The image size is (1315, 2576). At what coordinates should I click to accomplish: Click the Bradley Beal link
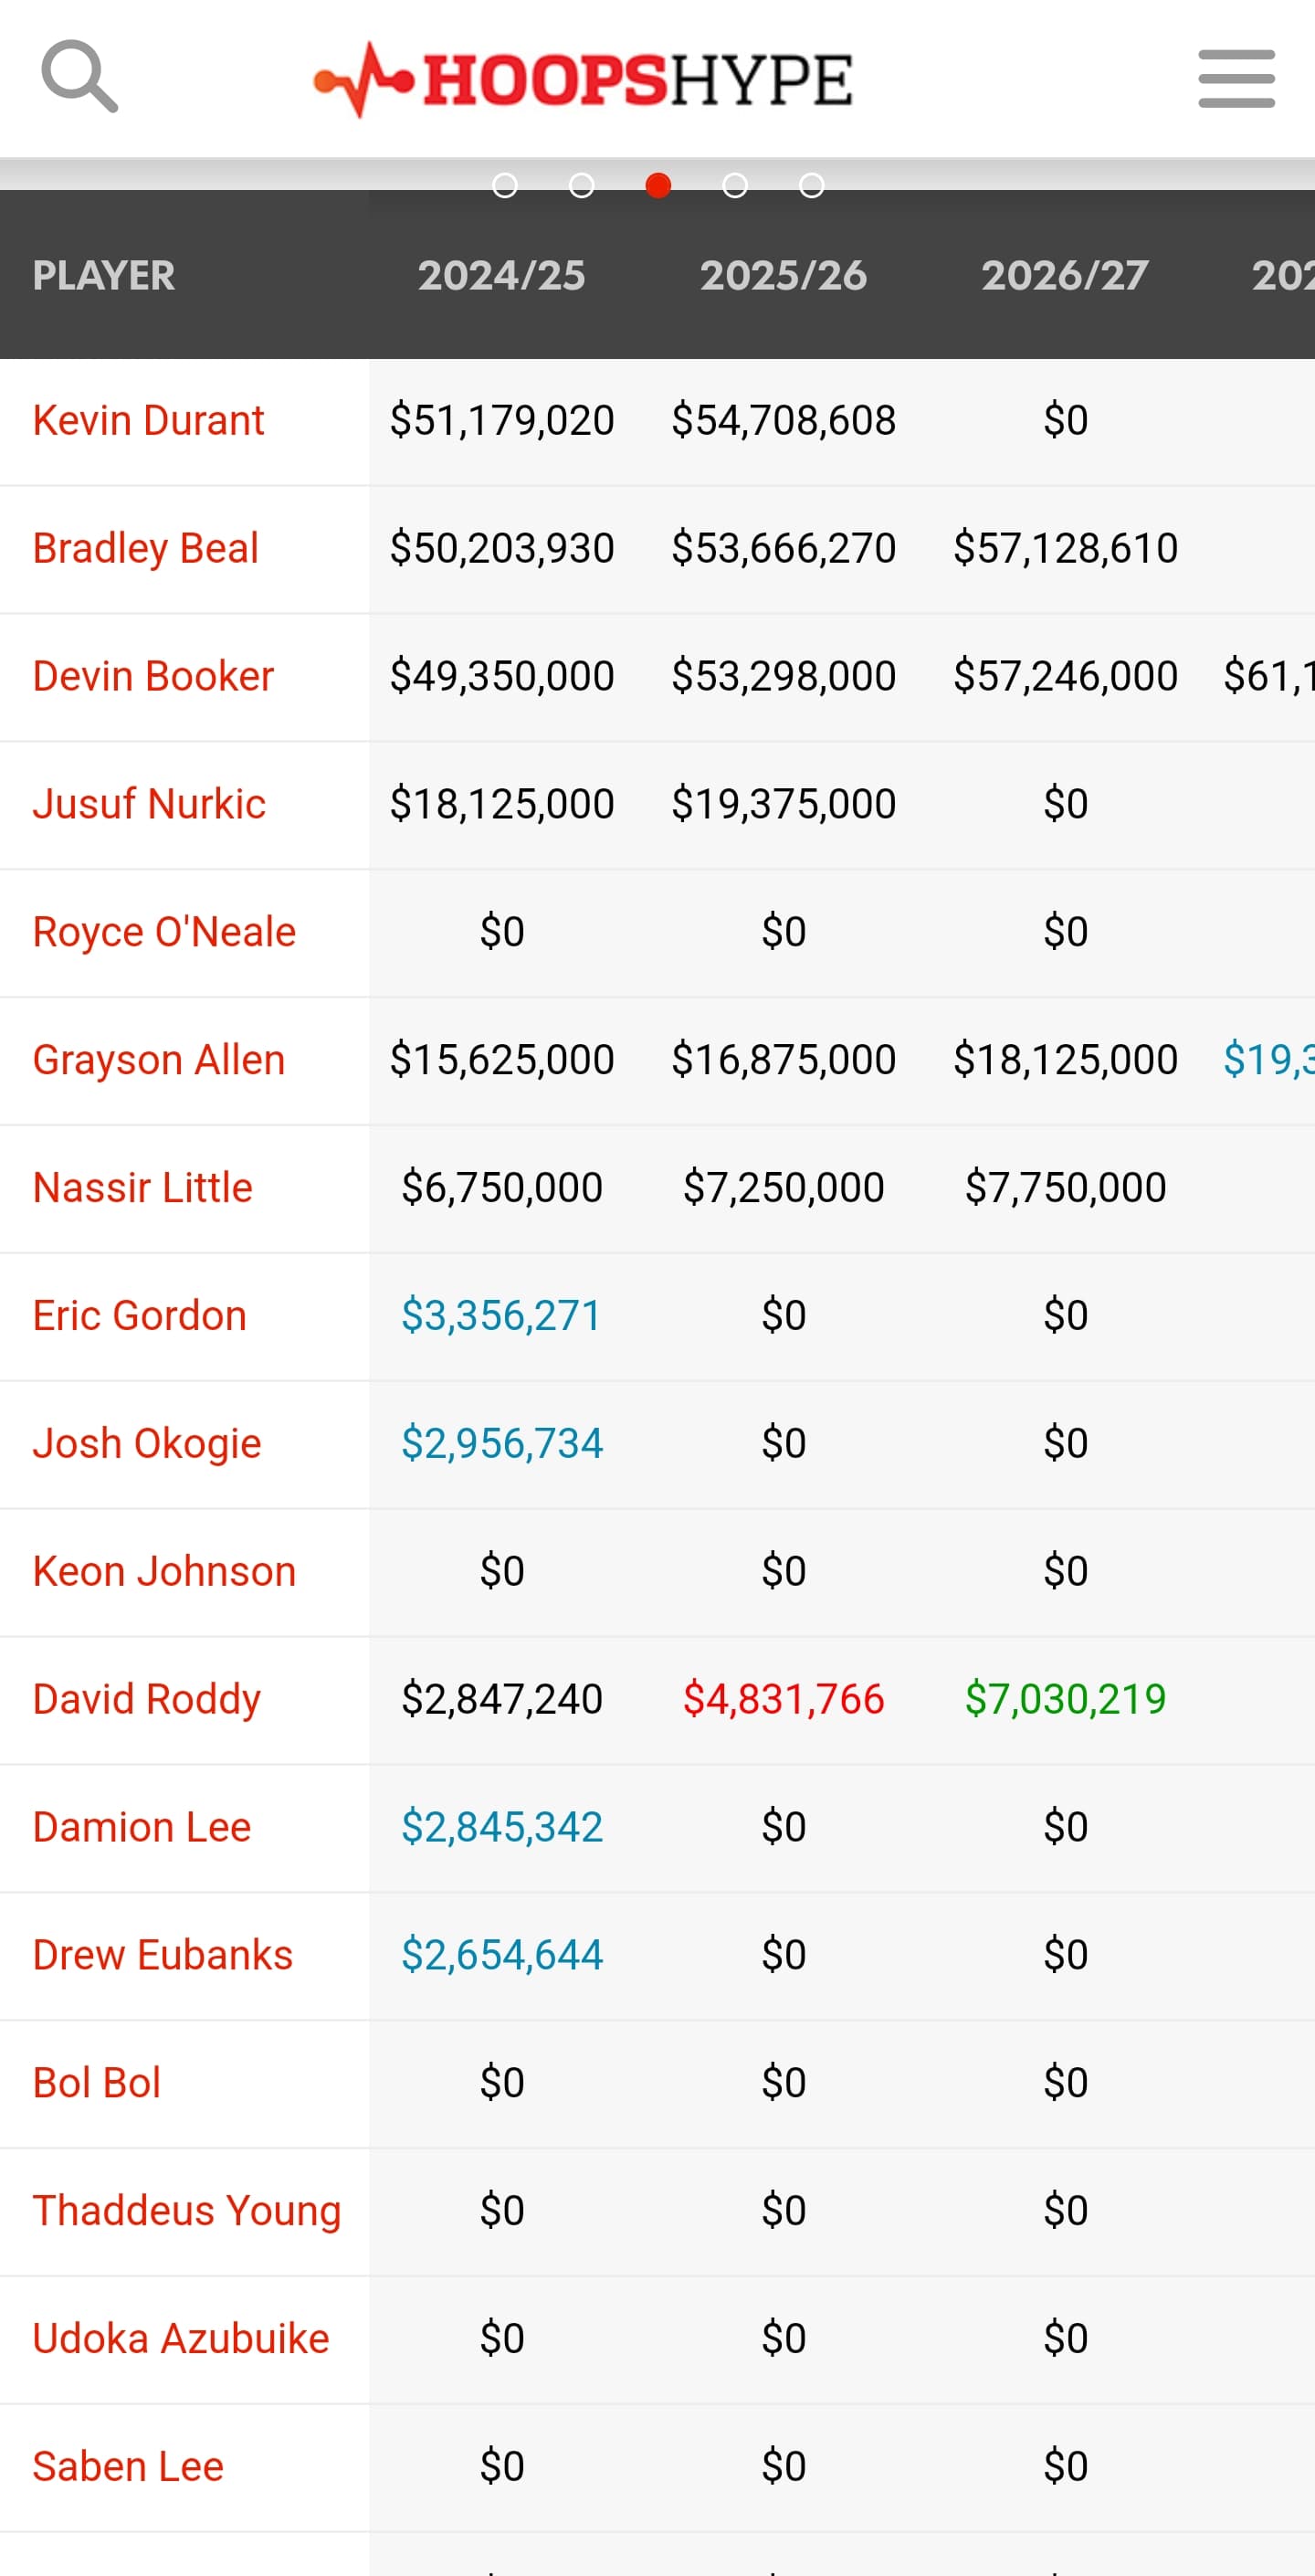tap(145, 548)
